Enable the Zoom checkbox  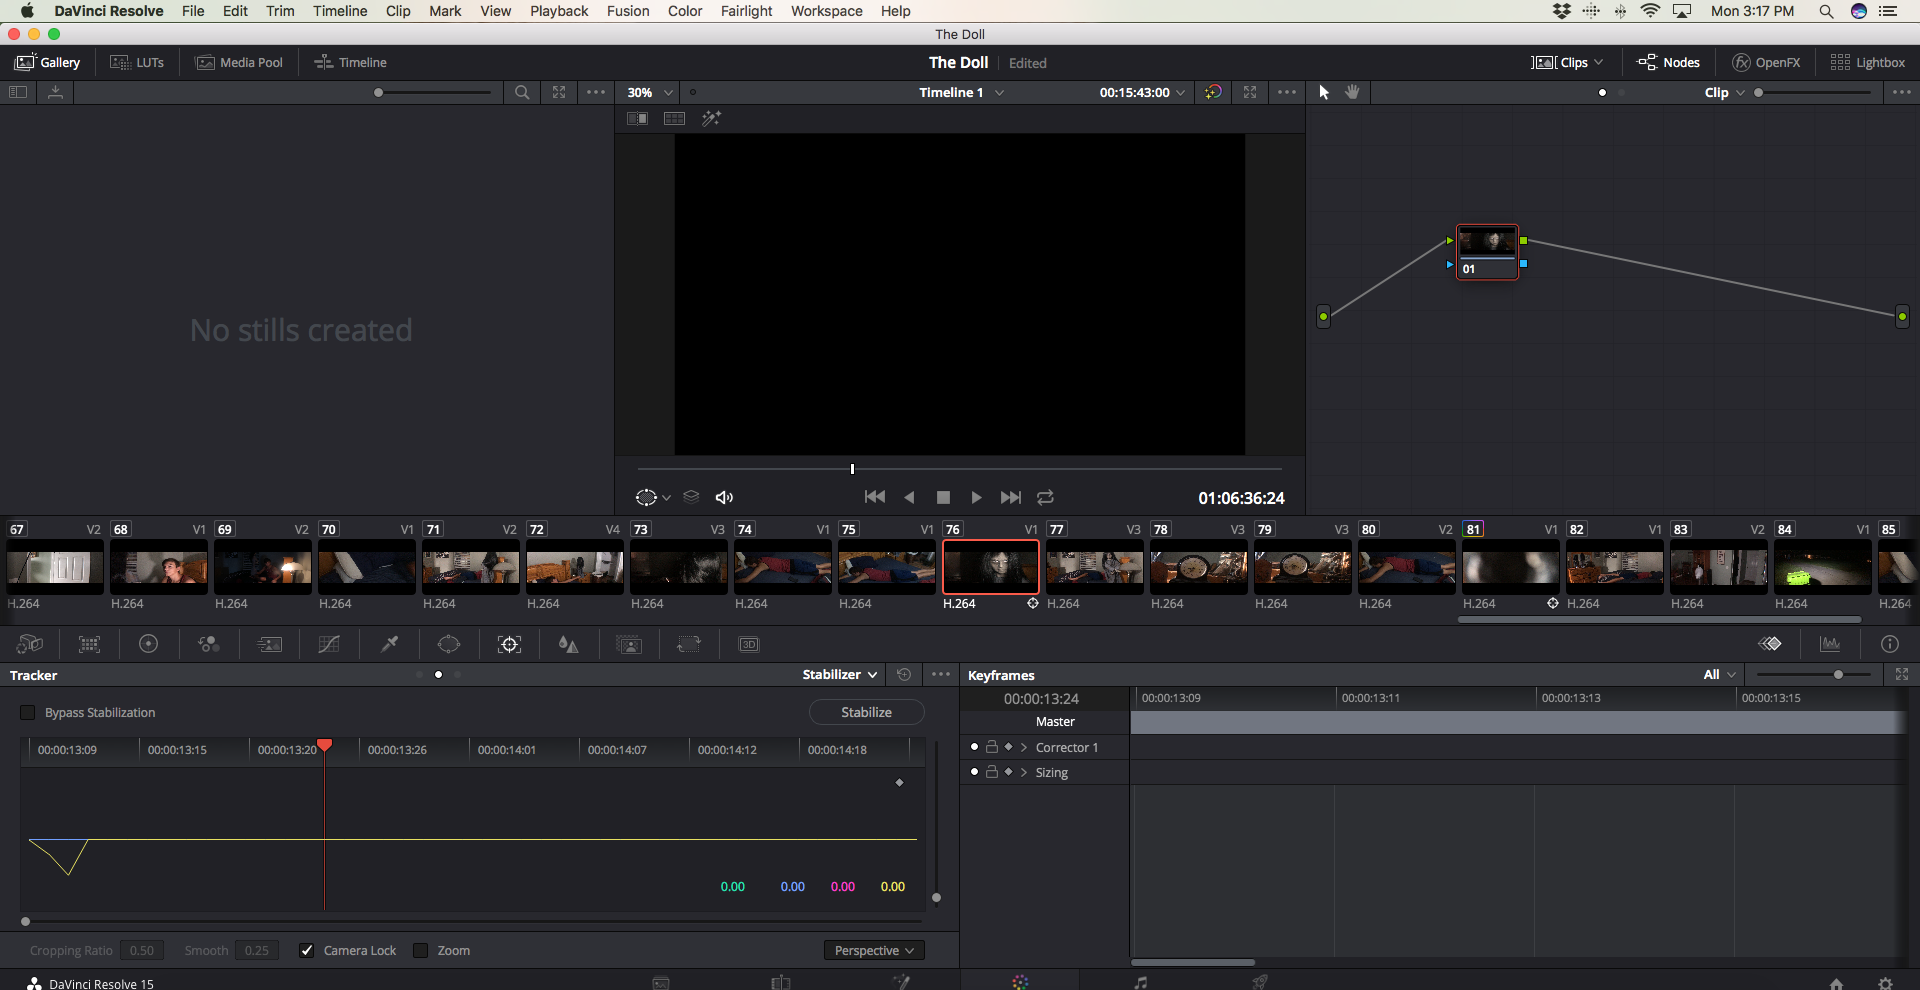[x=421, y=950]
